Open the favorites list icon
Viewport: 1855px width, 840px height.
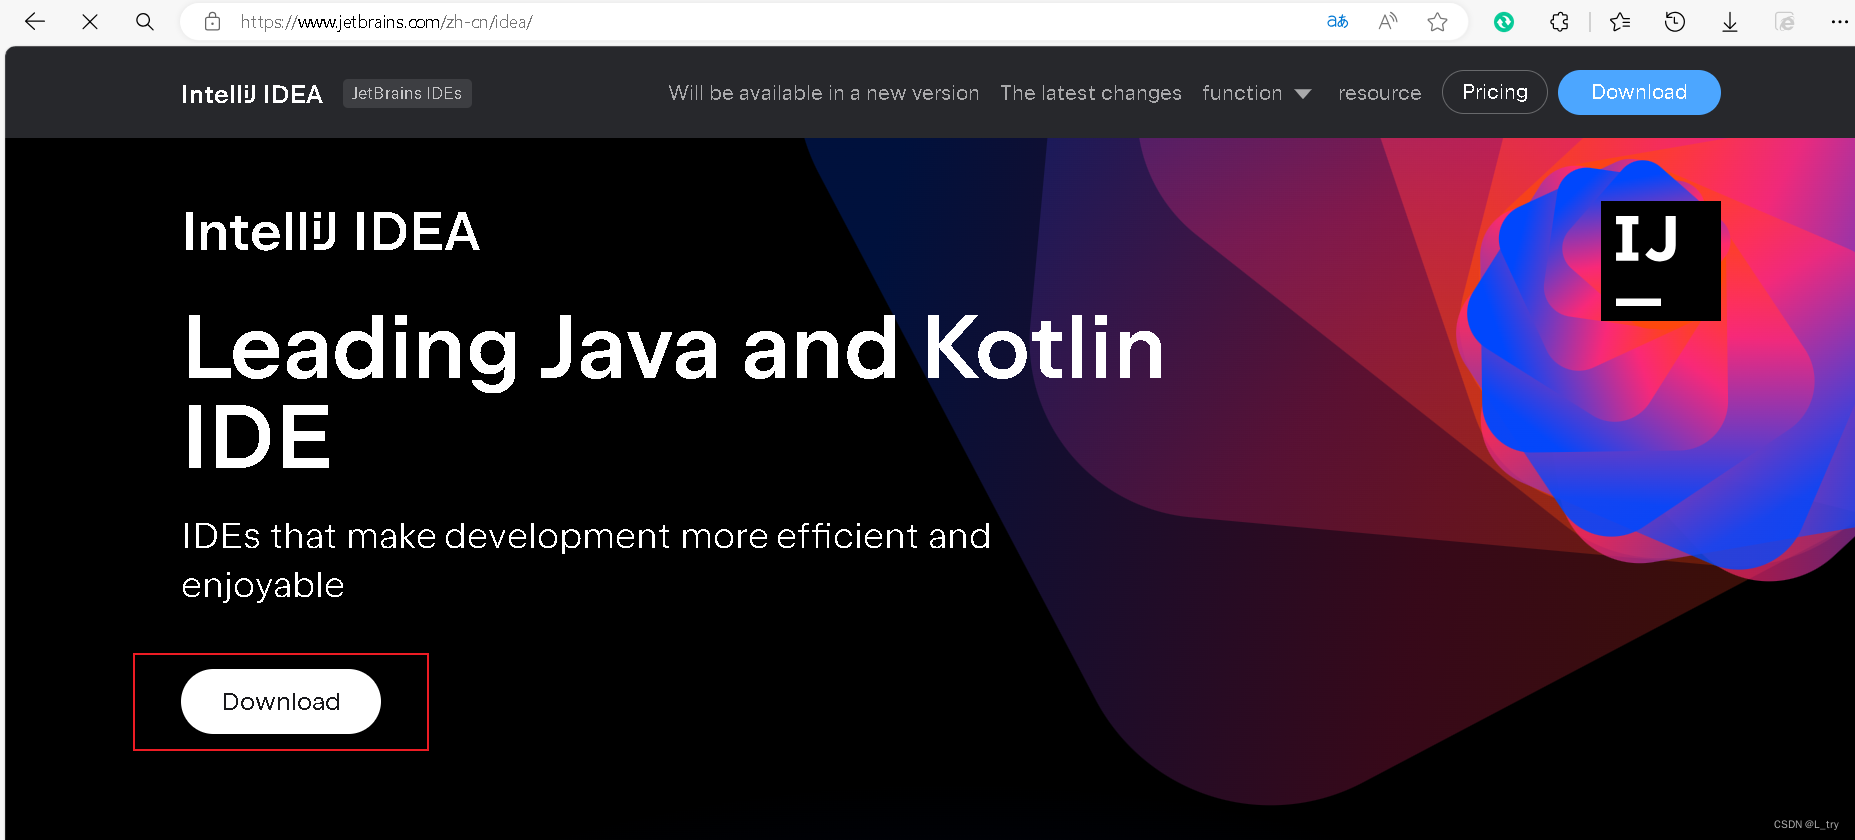pos(1621,21)
